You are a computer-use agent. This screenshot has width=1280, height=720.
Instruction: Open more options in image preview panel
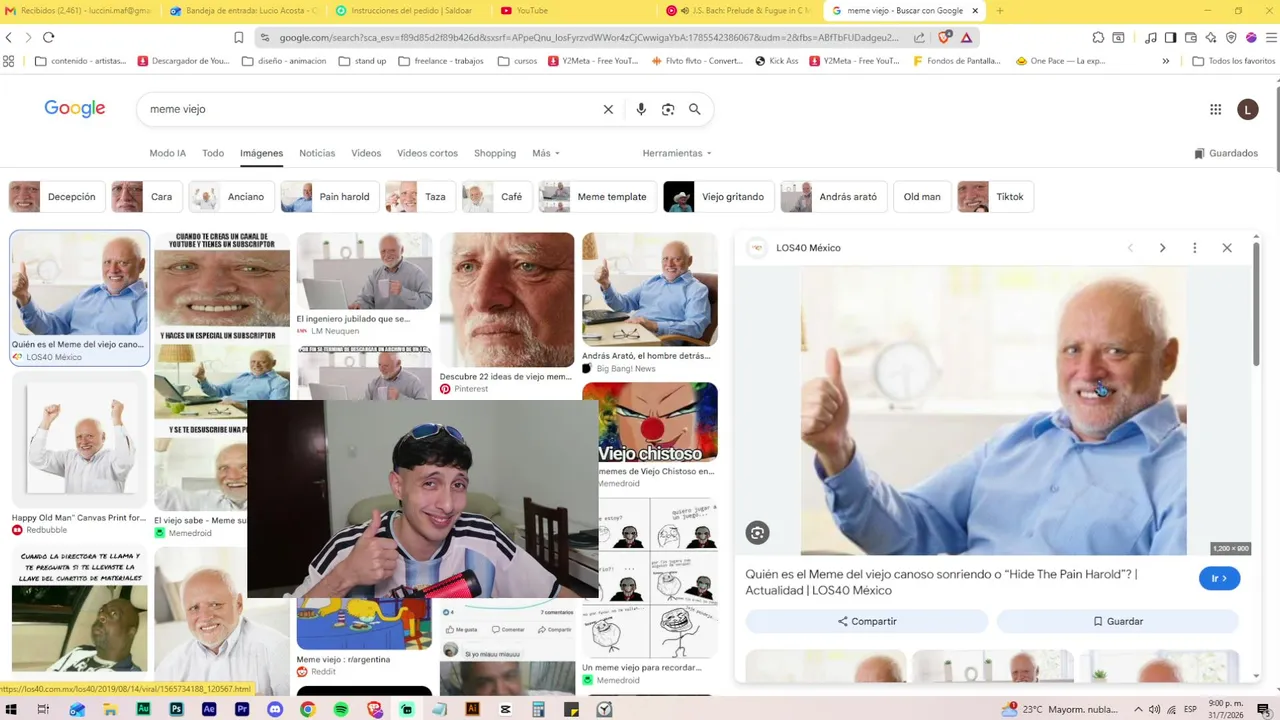1194,248
